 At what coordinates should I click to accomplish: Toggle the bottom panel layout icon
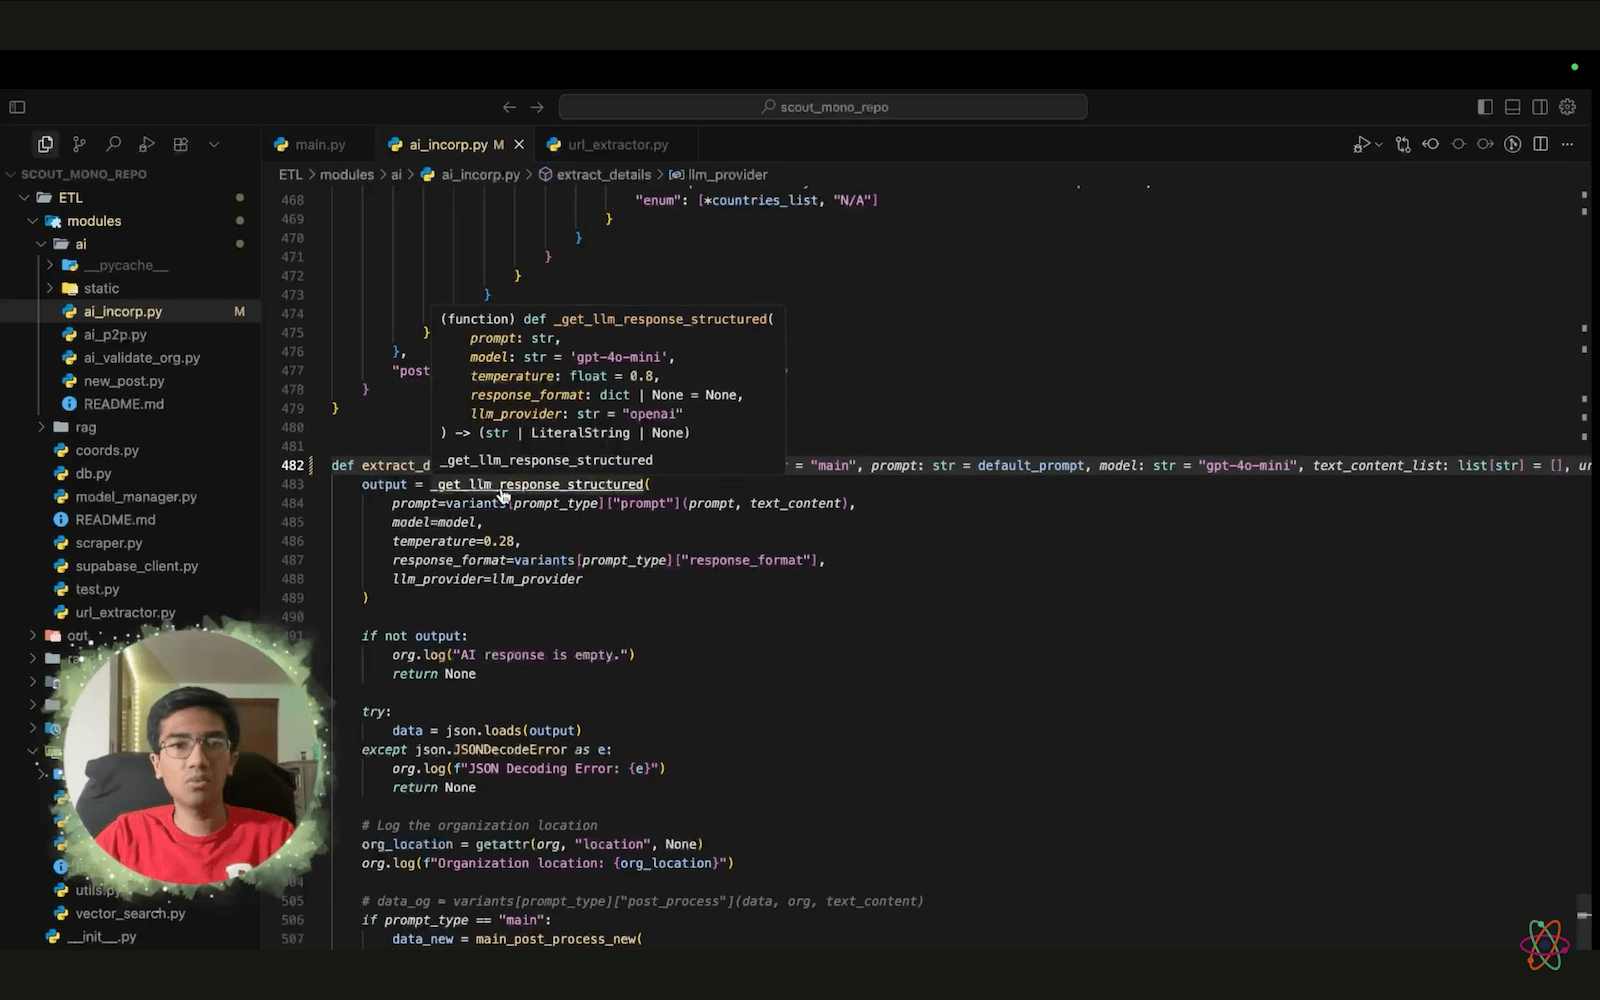(x=1512, y=107)
